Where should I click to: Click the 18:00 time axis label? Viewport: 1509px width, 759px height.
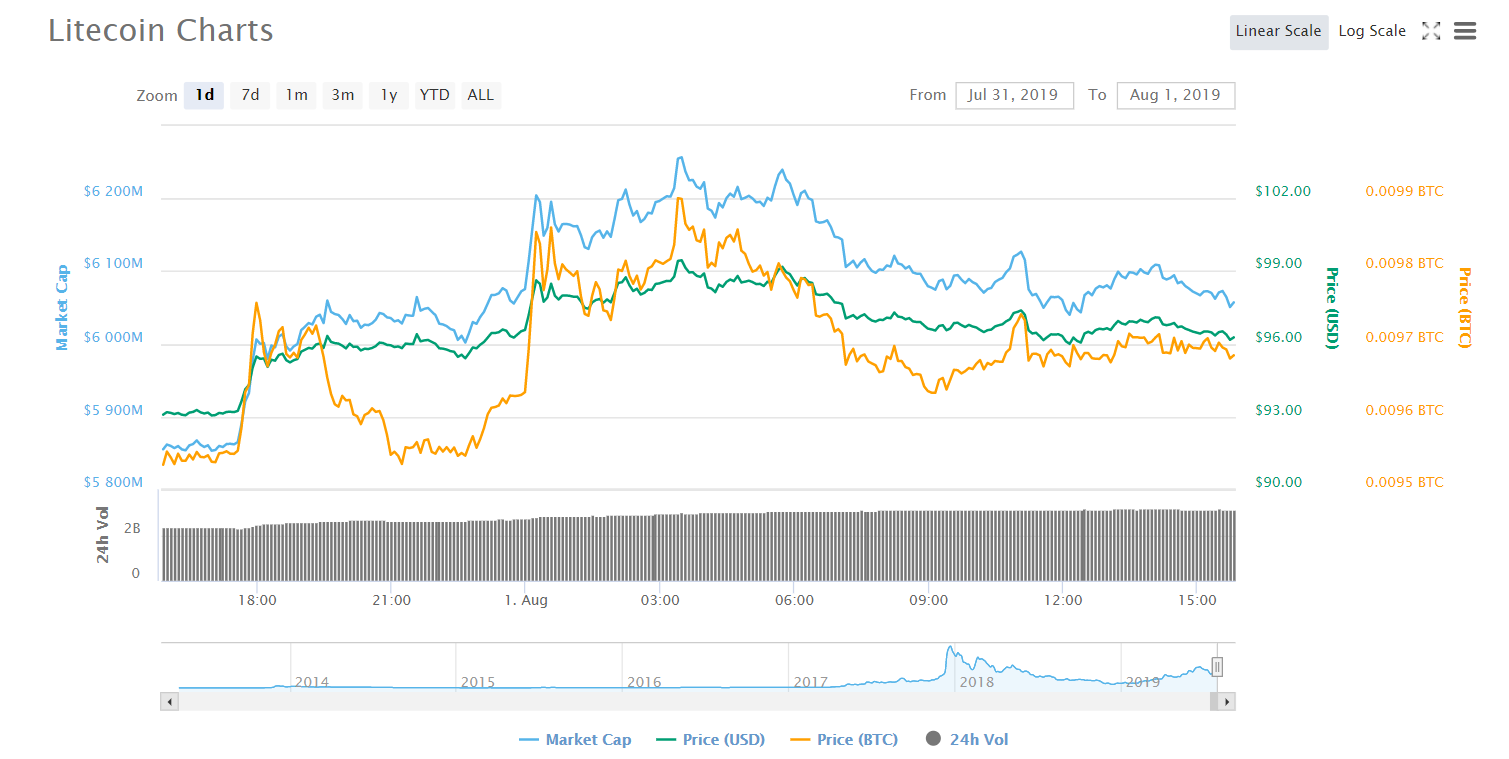257,600
